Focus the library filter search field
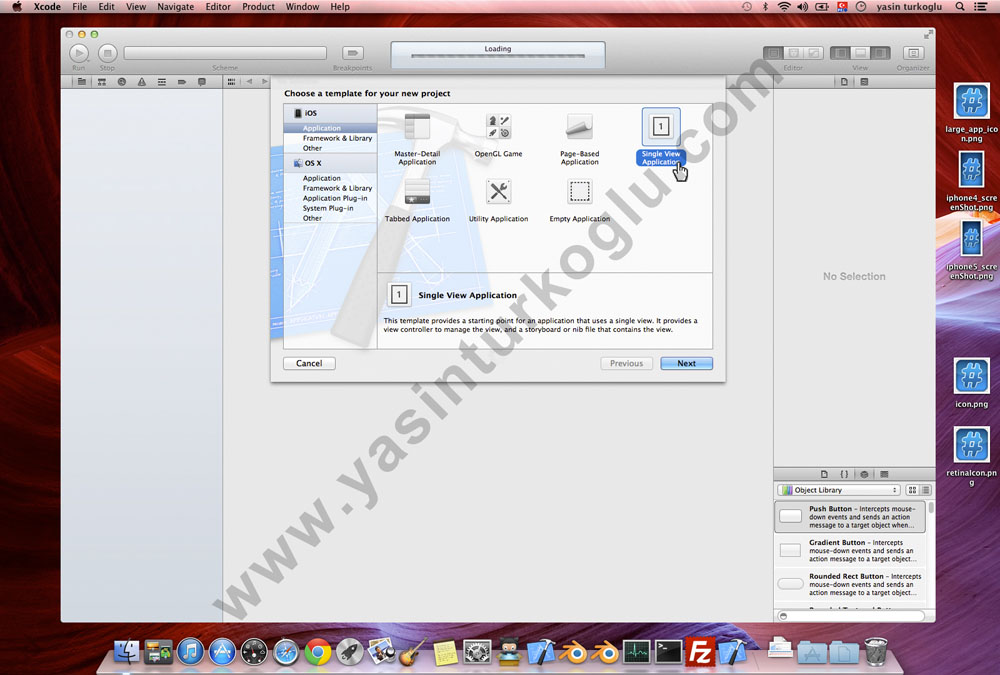1000x675 pixels. pyautogui.click(x=852, y=616)
